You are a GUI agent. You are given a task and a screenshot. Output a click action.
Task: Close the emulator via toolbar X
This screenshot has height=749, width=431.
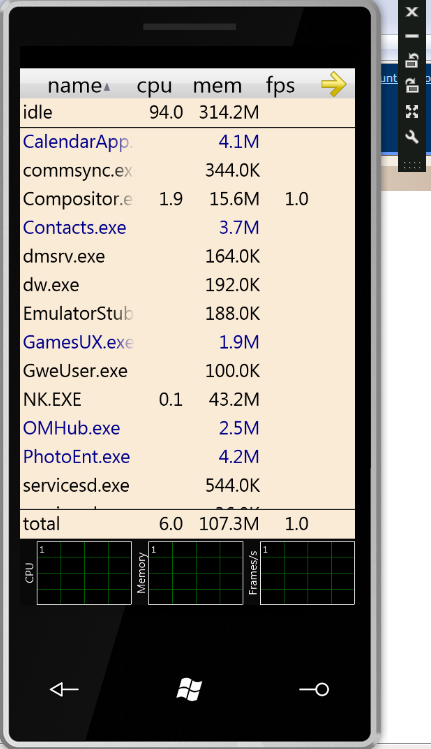click(x=412, y=11)
